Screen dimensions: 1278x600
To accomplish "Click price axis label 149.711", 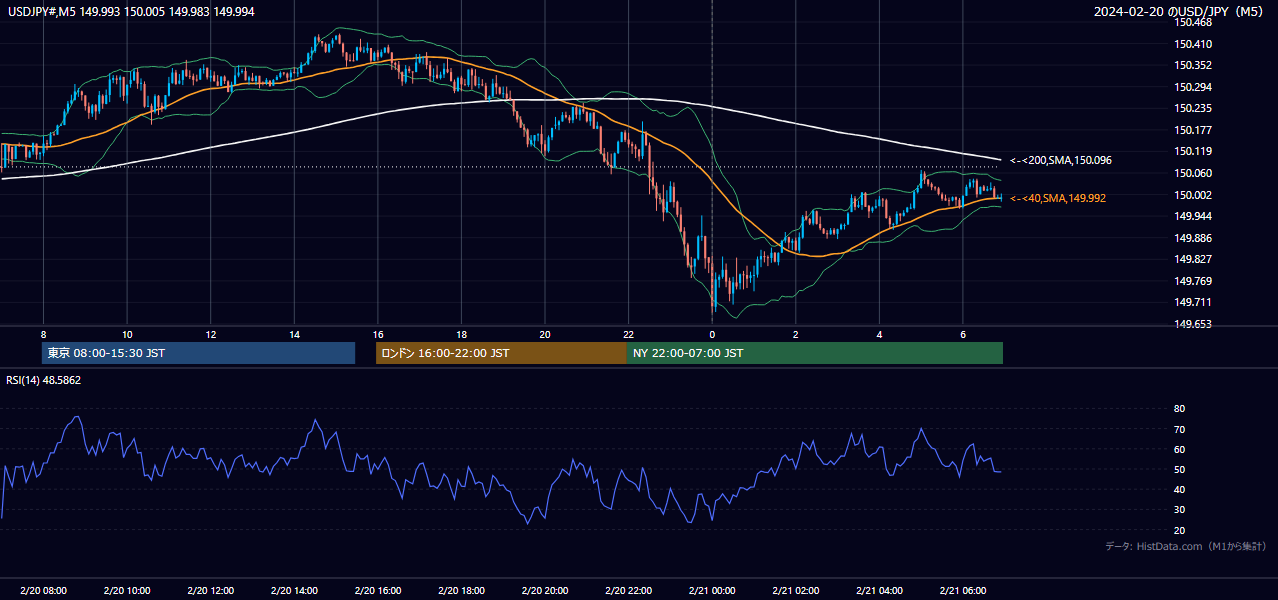I will point(1193,302).
